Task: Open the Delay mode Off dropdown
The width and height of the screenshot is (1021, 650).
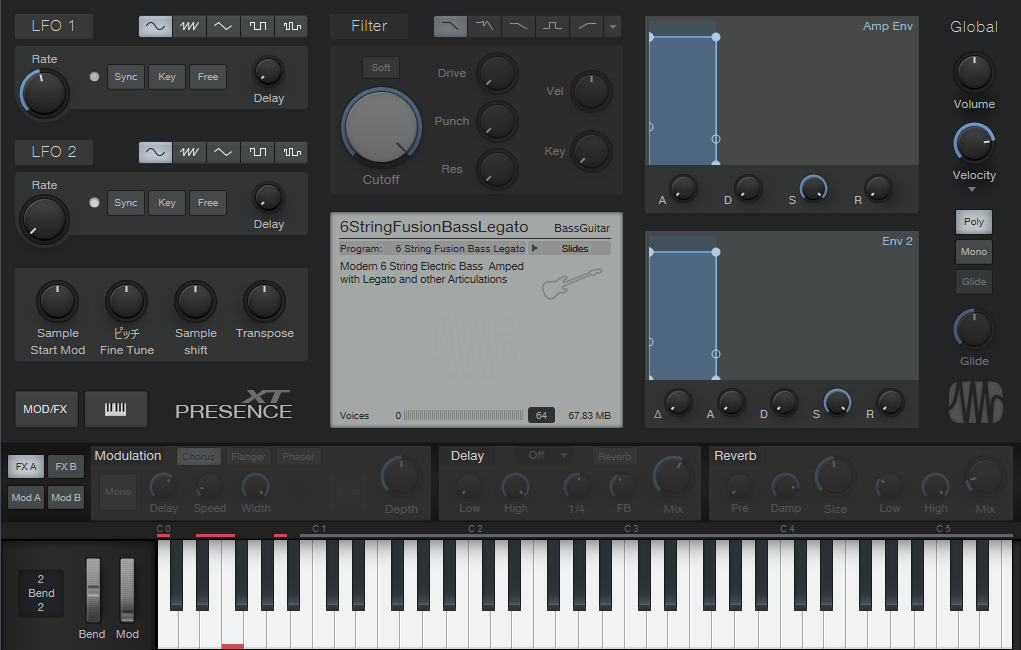Action: coord(548,456)
